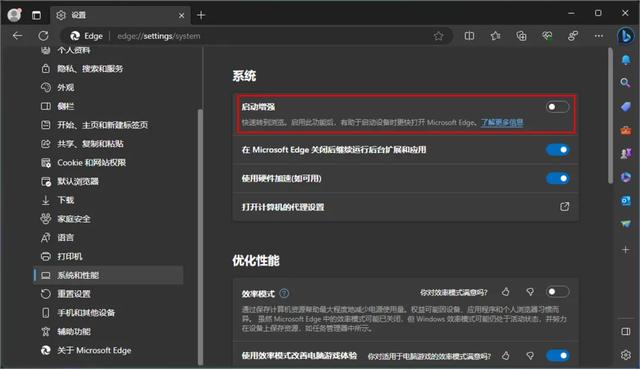
Task: Turn off gaming efficiency mode toggle
Action: (557, 356)
